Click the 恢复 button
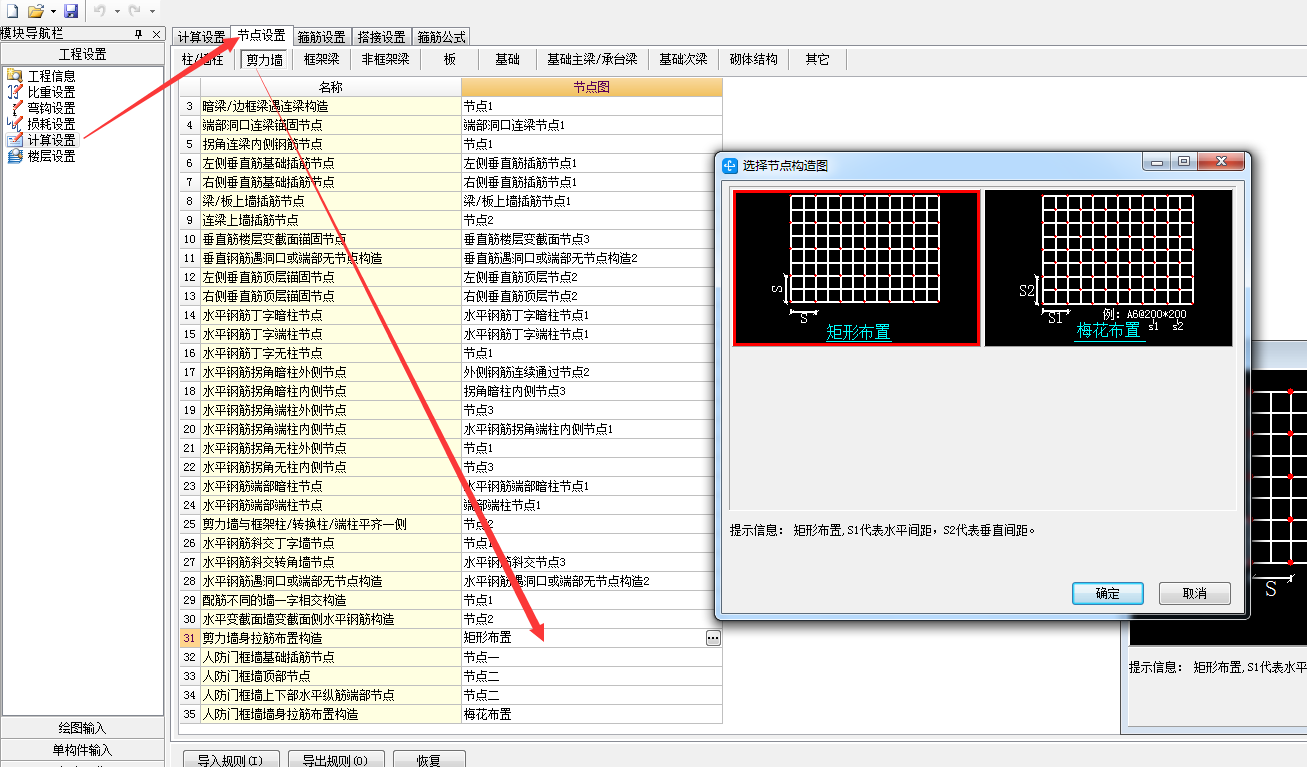This screenshot has height=767, width=1307. click(429, 760)
